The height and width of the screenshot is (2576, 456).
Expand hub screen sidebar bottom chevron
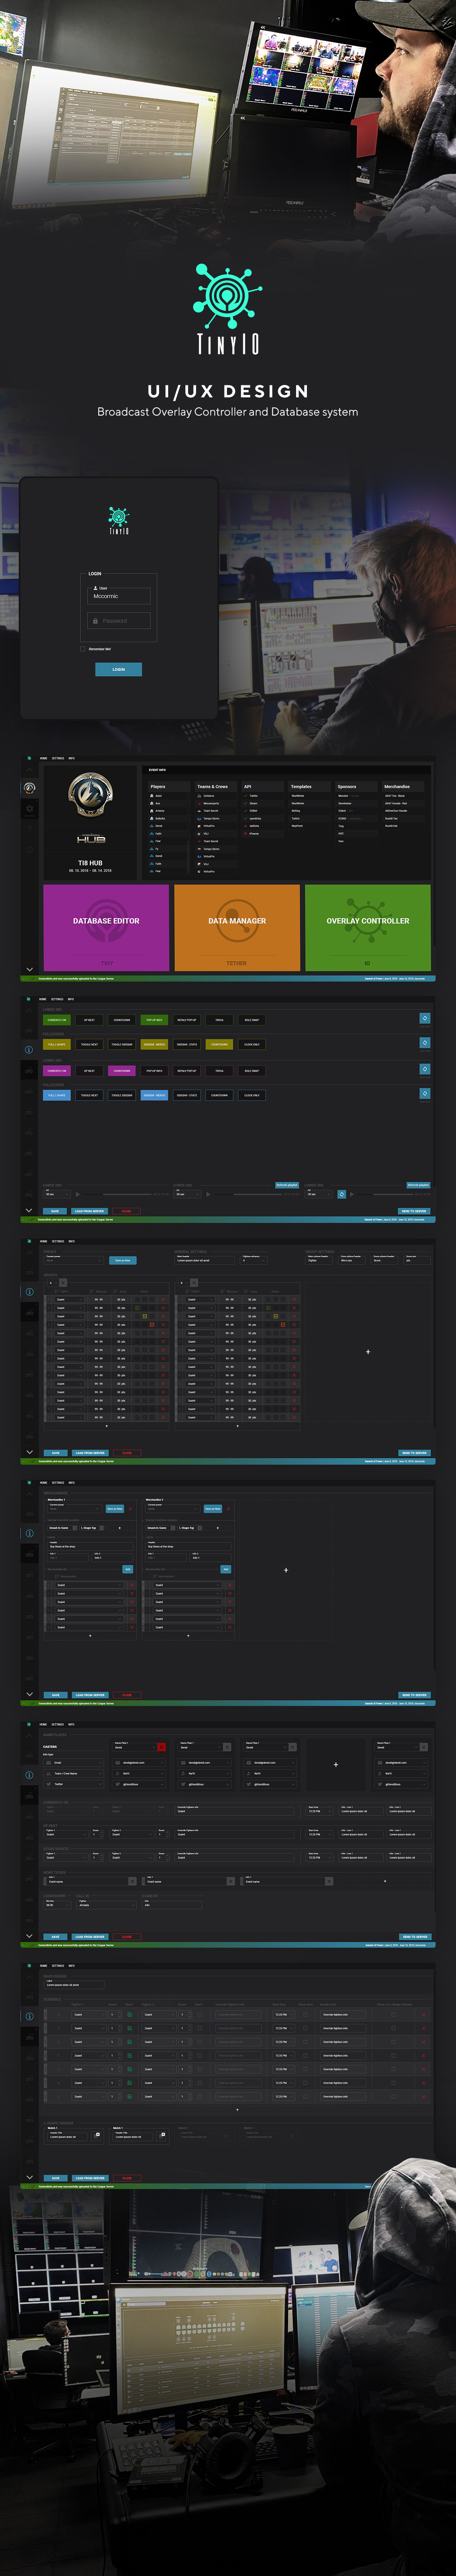[x=29, y=969]
